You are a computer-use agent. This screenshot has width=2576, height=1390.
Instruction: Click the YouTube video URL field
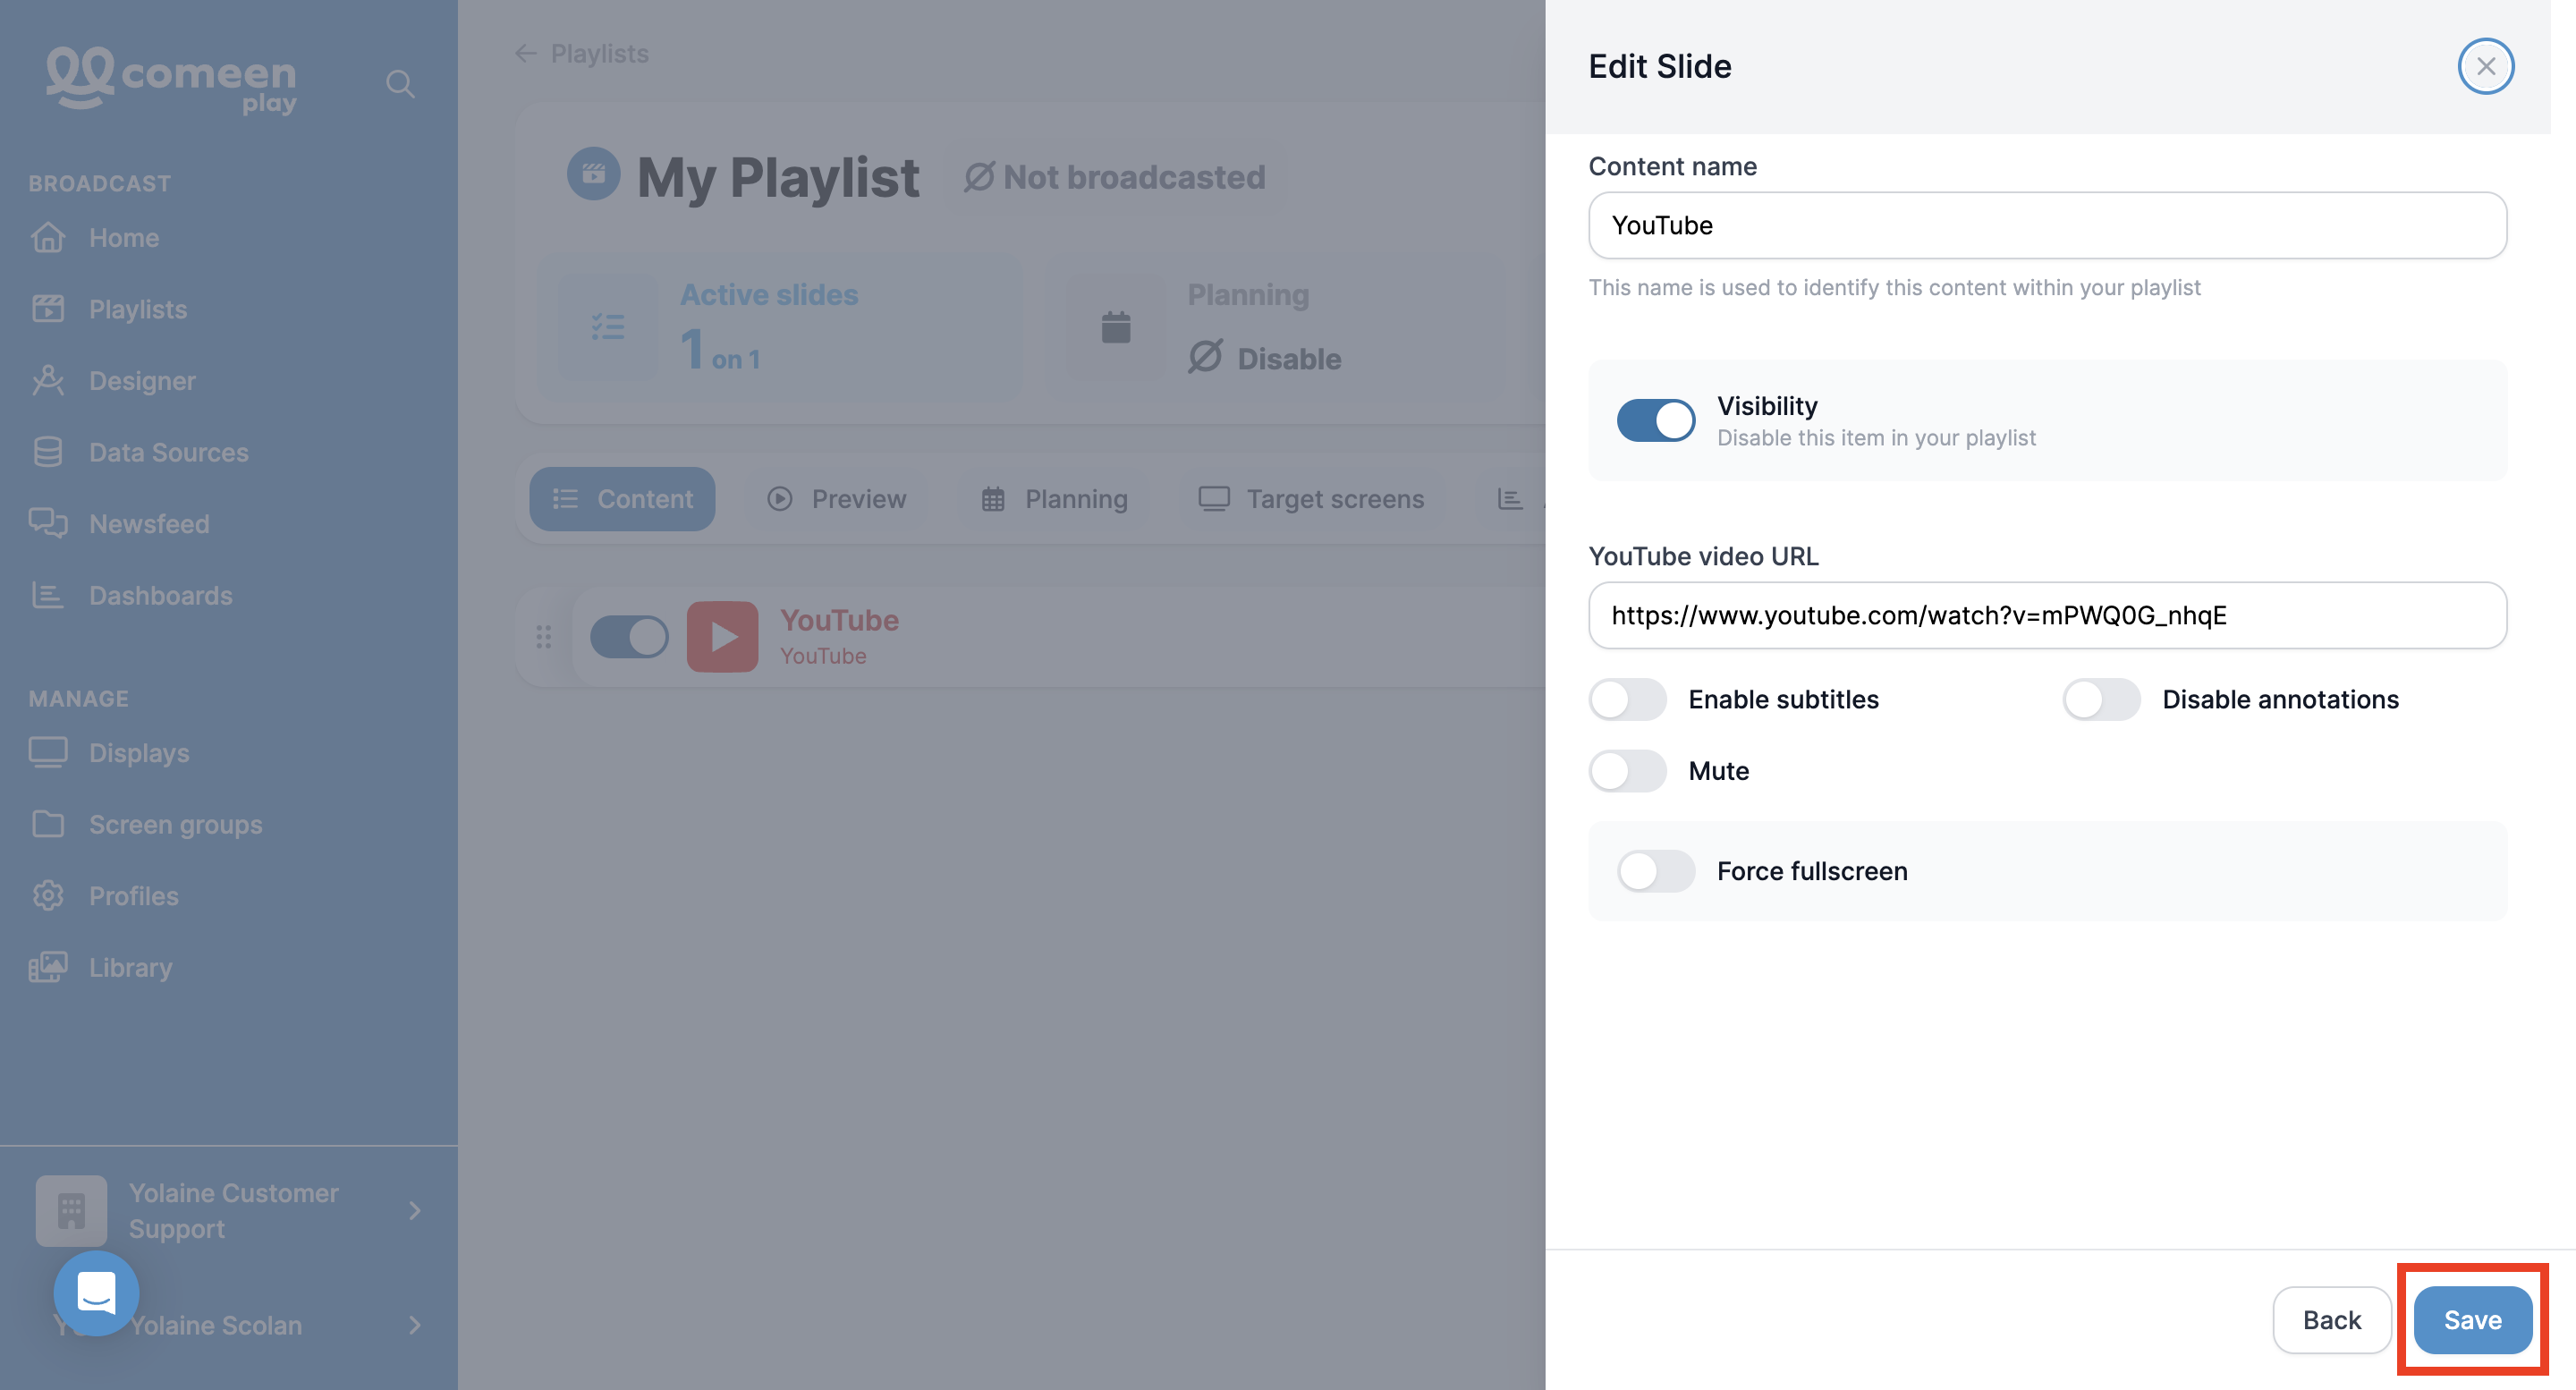point(2047,615)
